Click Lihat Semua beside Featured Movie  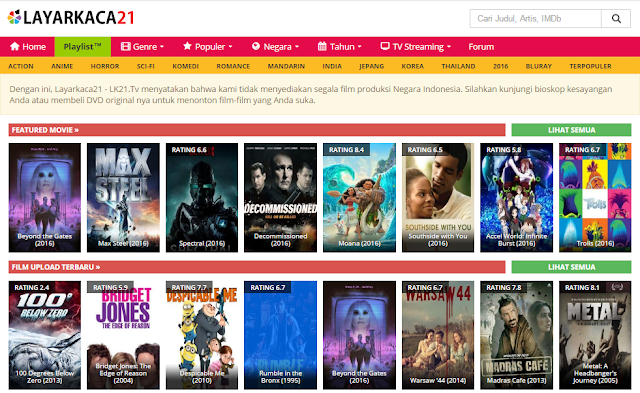coord(571,130)
